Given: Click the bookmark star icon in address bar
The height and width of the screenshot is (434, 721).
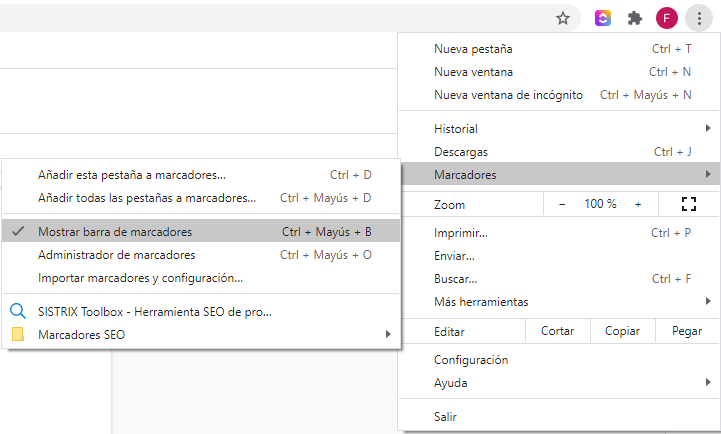Looking at the screenshot, I should pyautogui.click(x=563, y=18).
